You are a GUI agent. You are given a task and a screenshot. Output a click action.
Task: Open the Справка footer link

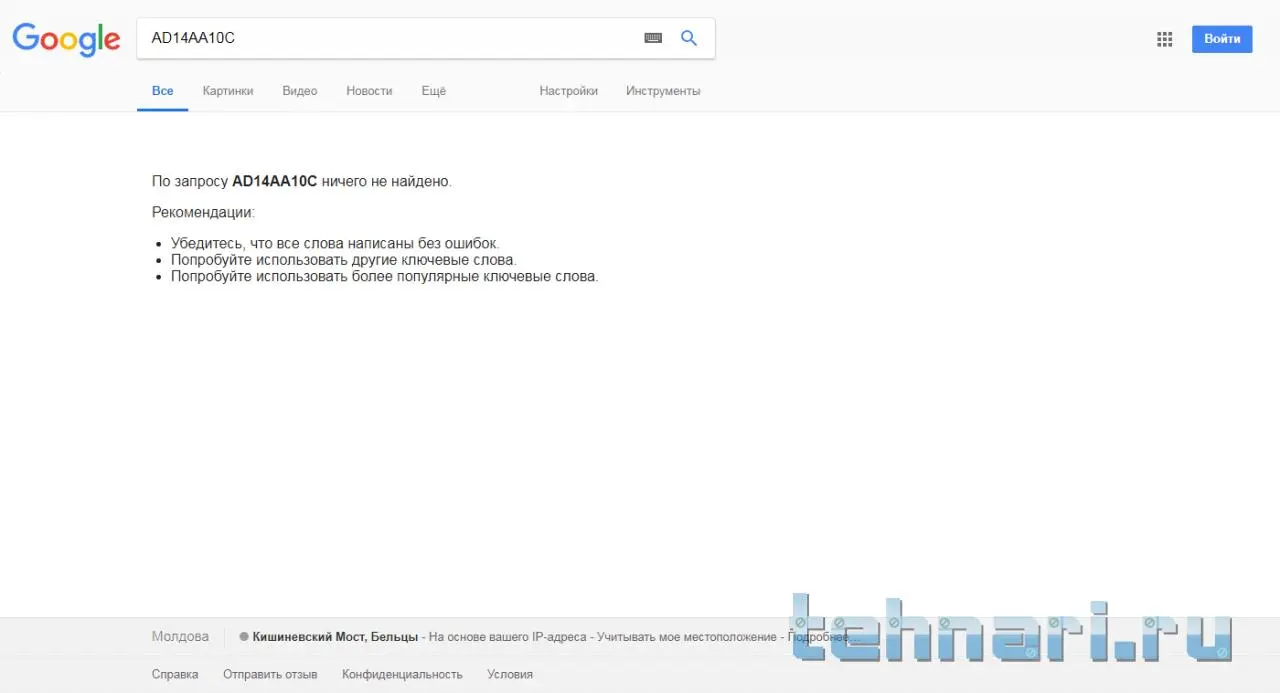point(175,675)
